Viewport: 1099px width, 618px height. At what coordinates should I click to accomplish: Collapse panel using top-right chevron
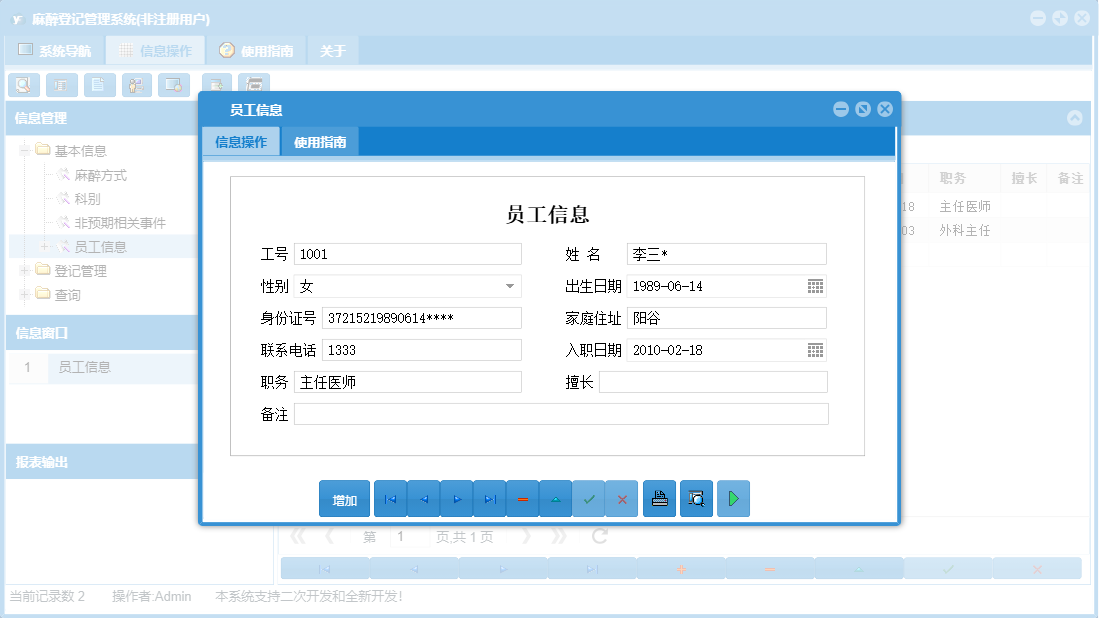pyautogui.click(x=1076, y=117)
